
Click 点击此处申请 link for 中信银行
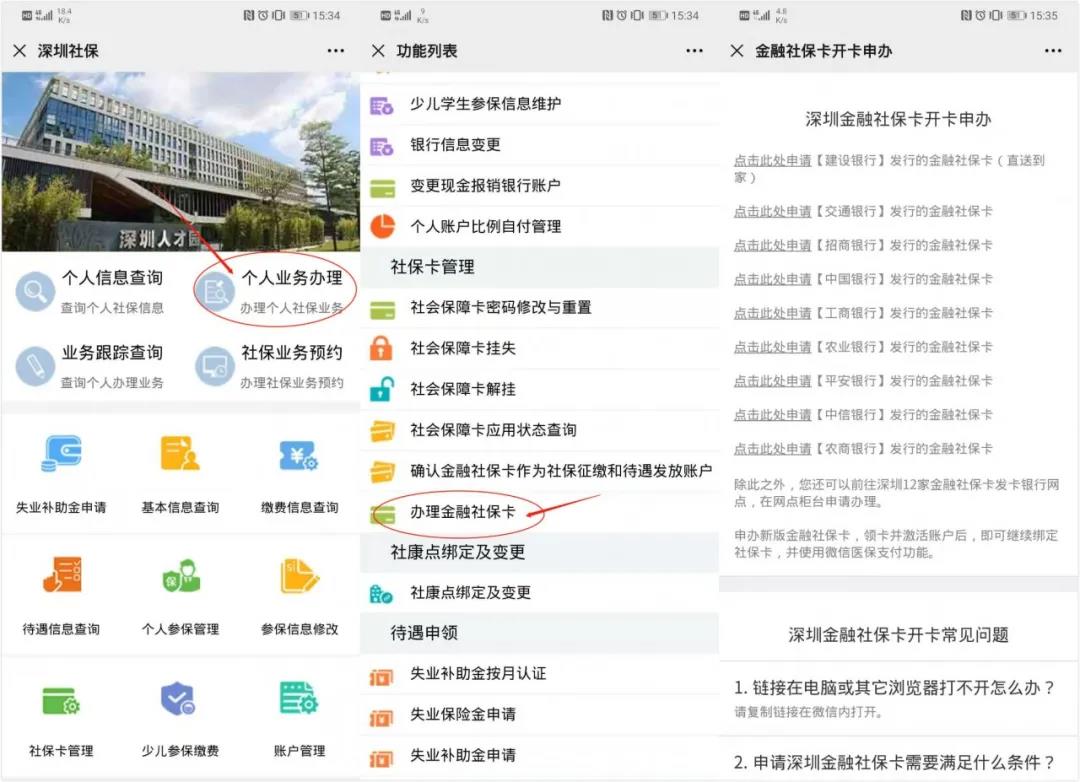click(x=772, y=415)
